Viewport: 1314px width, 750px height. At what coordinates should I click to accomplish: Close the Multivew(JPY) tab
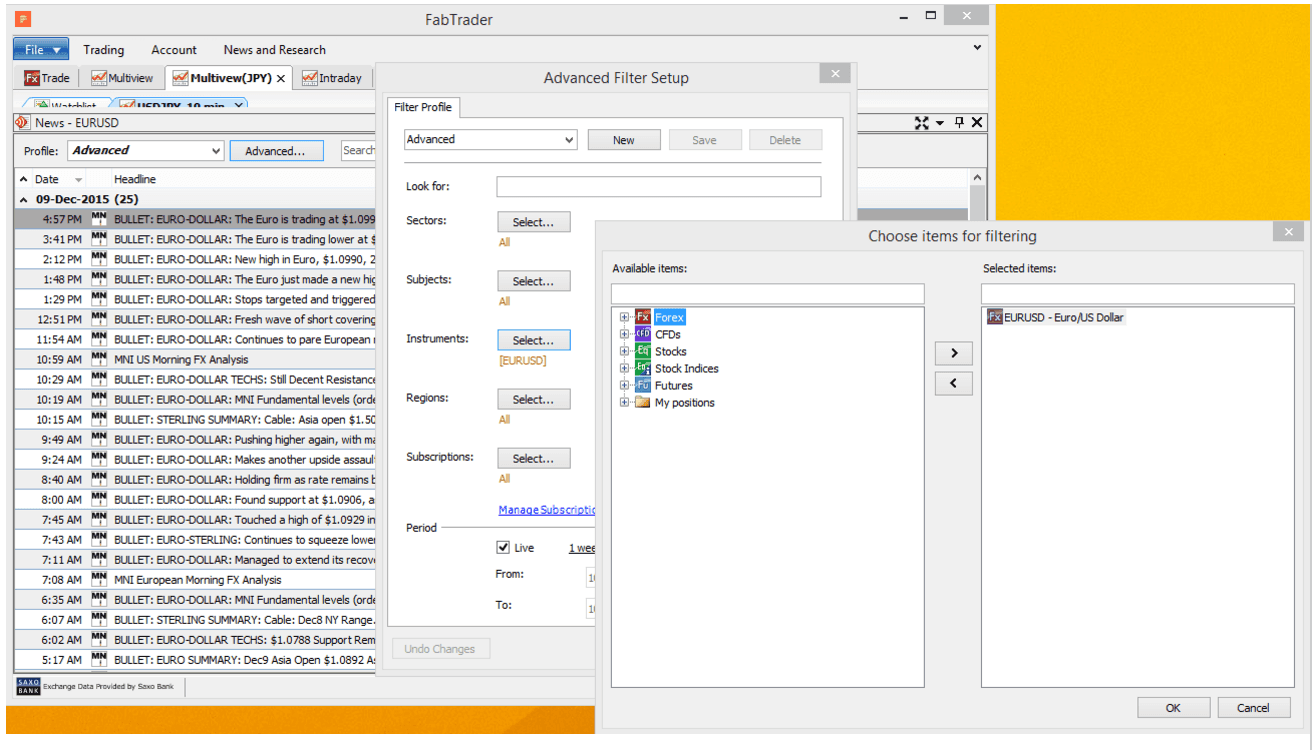[x=281, y=78]
